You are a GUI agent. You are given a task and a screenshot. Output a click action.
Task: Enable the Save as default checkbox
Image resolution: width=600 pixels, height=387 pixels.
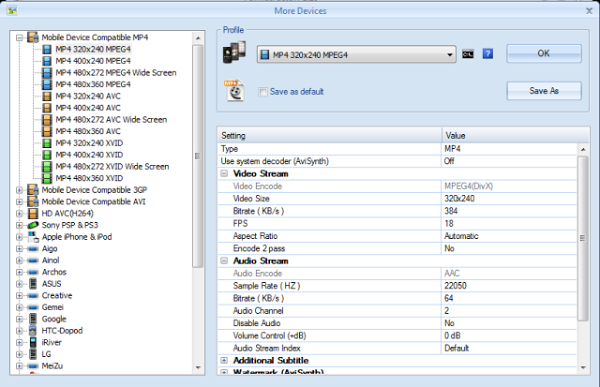coord(263,92)
